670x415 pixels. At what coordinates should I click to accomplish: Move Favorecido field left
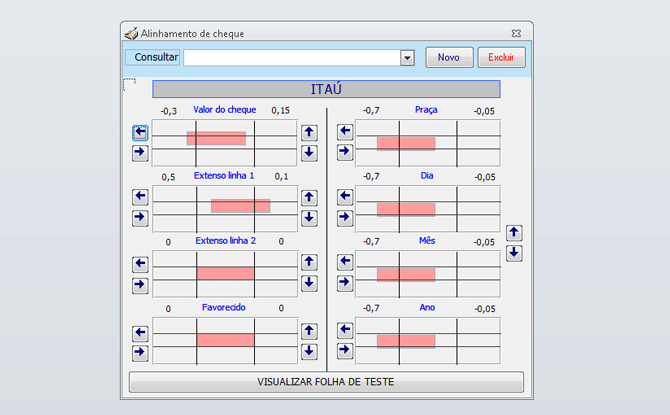tap(140, 333)
